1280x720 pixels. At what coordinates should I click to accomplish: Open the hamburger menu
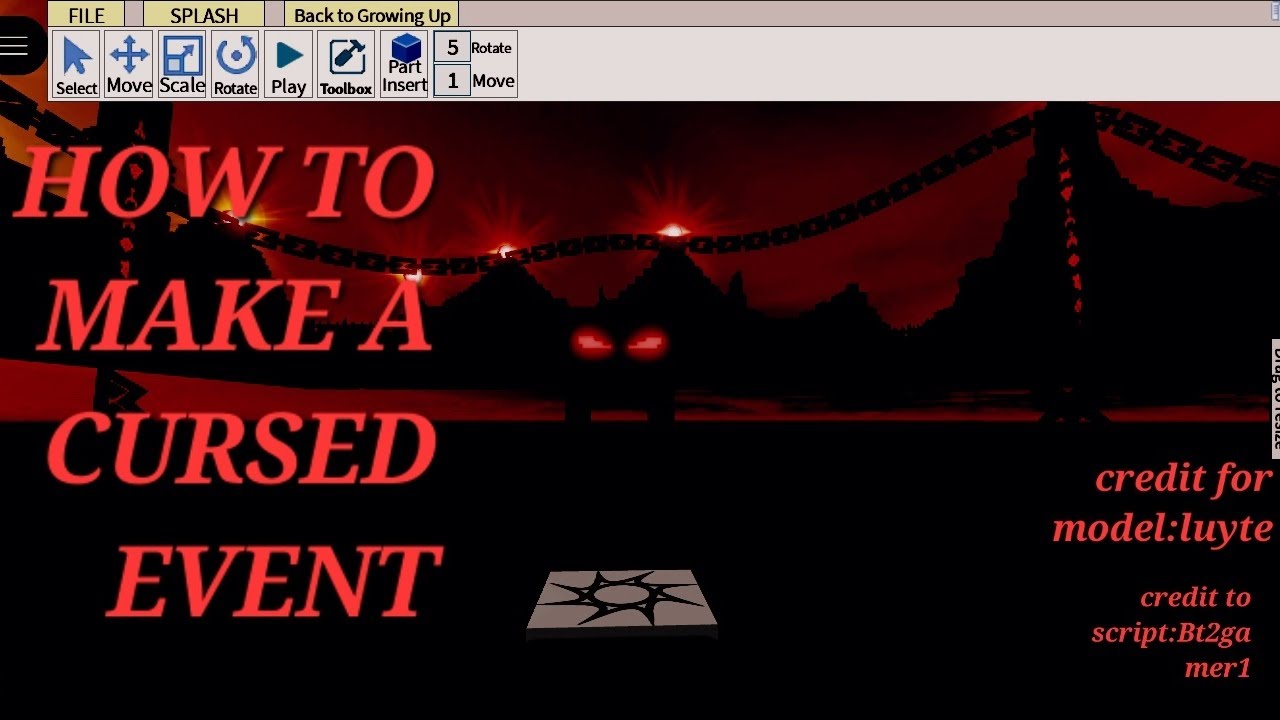point(15,45)
